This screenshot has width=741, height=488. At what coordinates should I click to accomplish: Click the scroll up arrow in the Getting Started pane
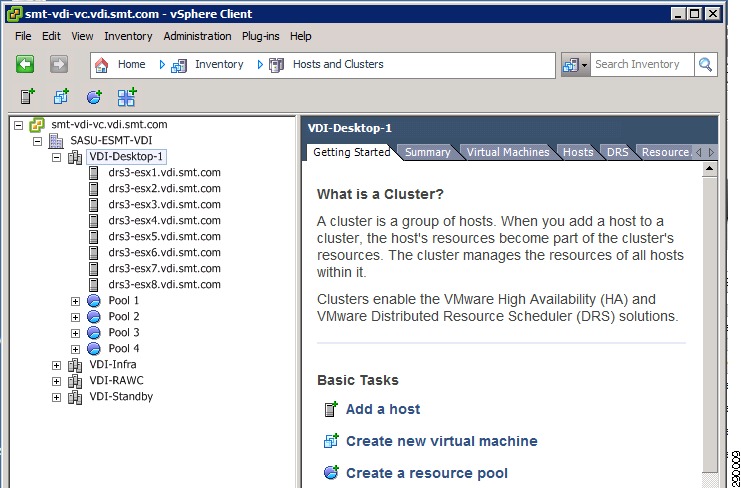[709, 169]
